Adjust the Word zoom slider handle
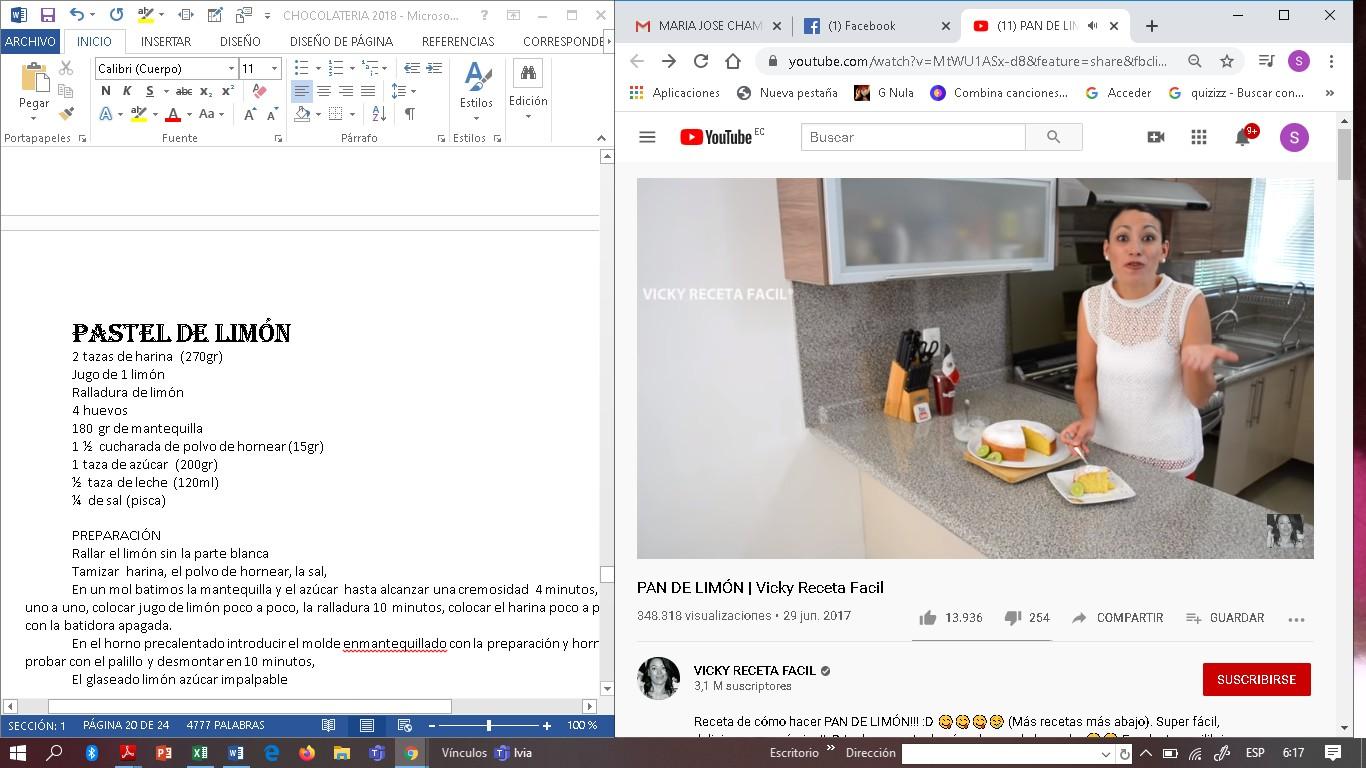 489,725
